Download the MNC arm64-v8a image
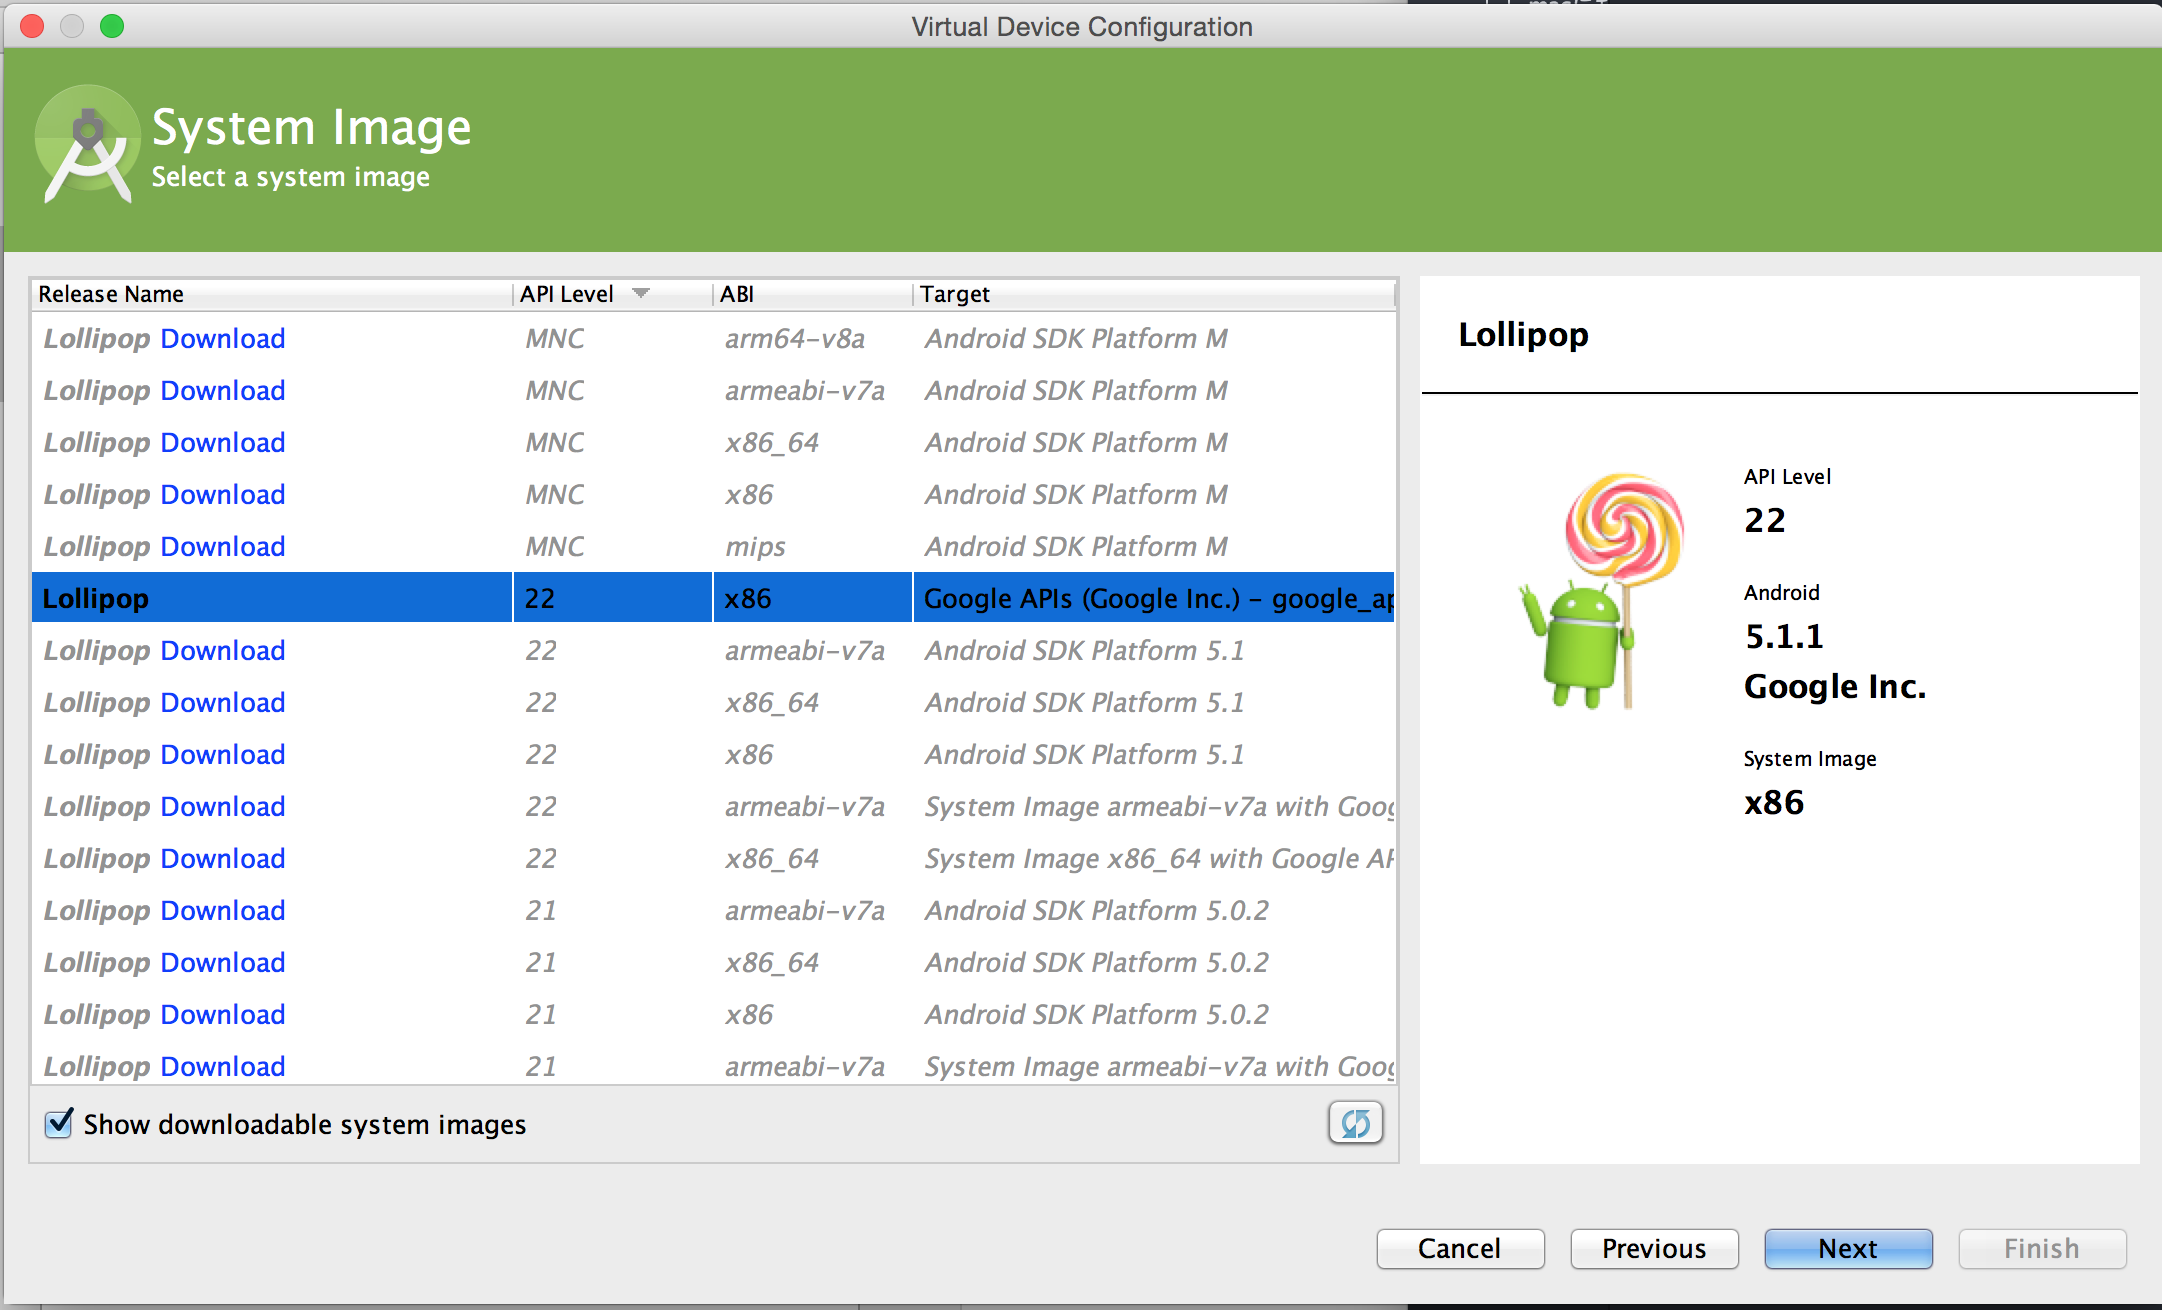Image resolution: width=2162 pixels, height=1310 pixels. pos(223,339)
